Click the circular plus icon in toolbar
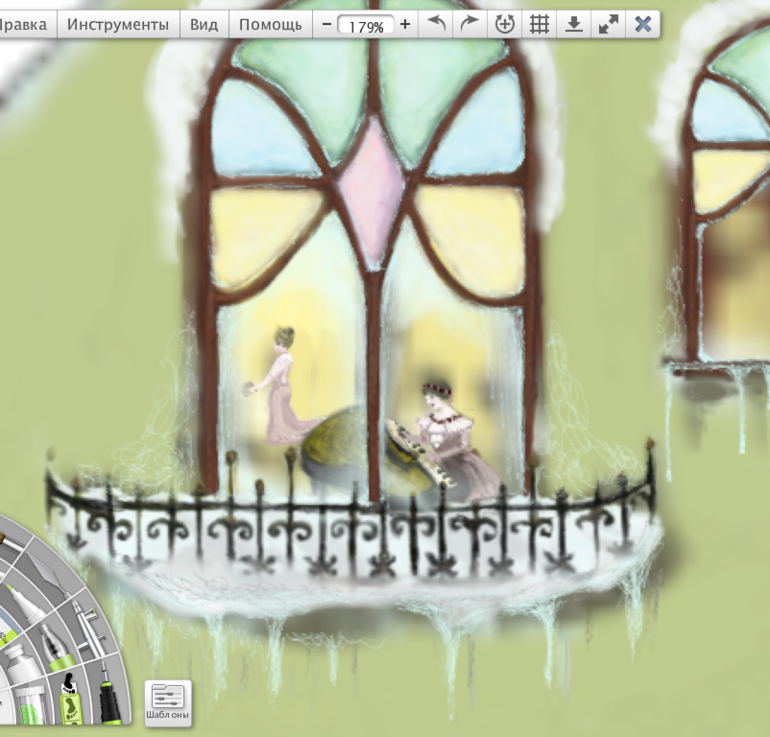This screenshot has height=737, width=770. [504, 25]
